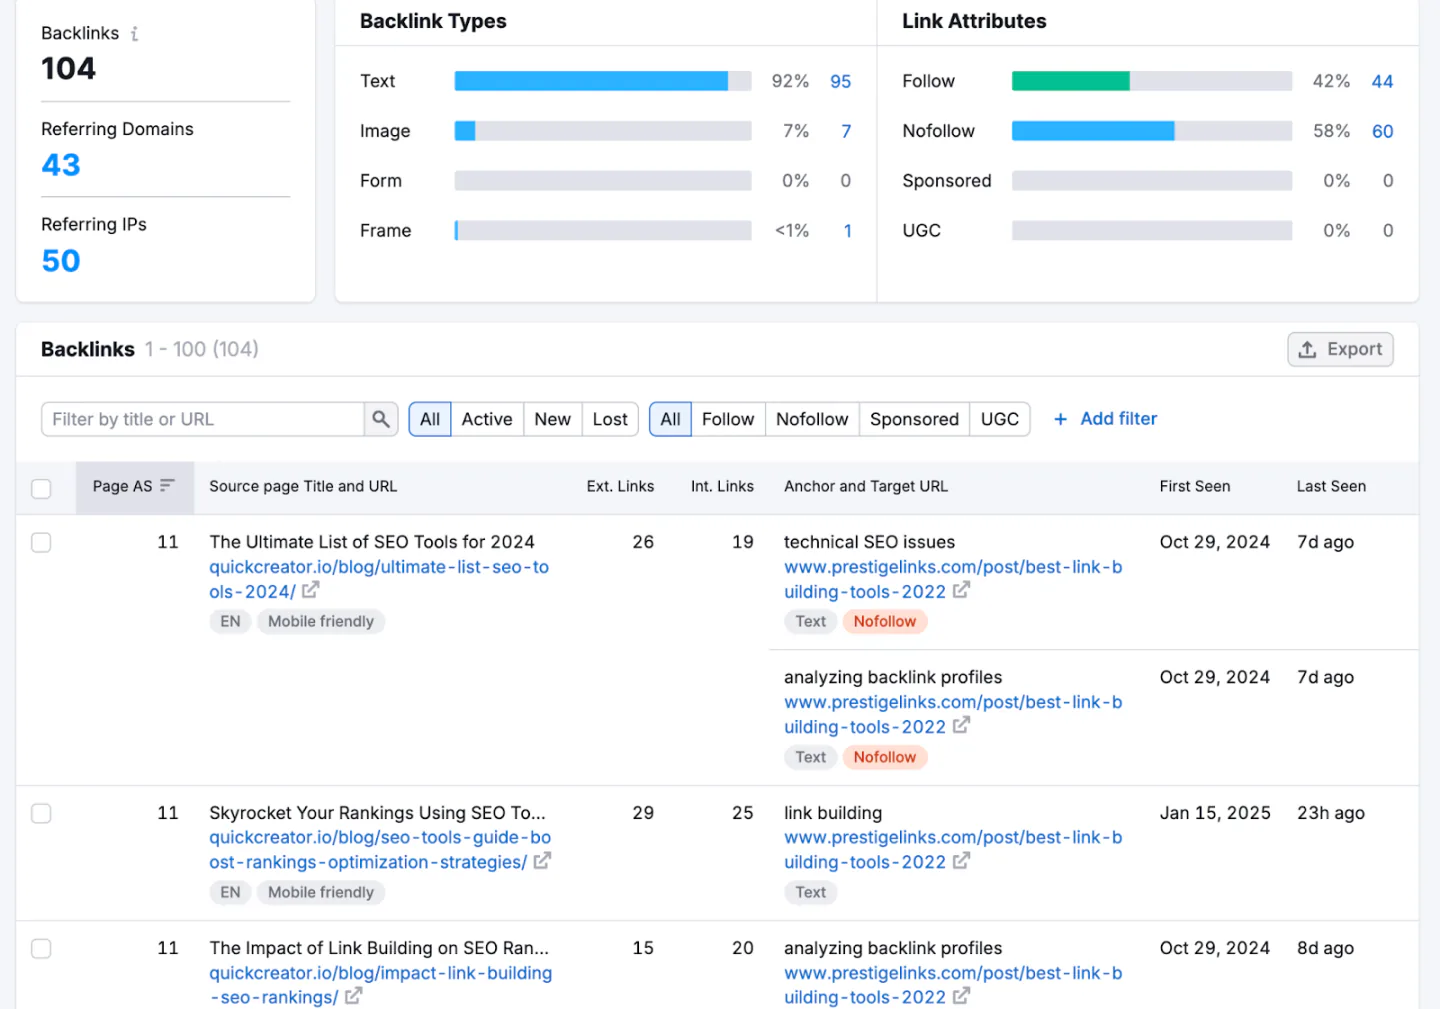Click the '23h ago' last seen value

pos(1331,813)
